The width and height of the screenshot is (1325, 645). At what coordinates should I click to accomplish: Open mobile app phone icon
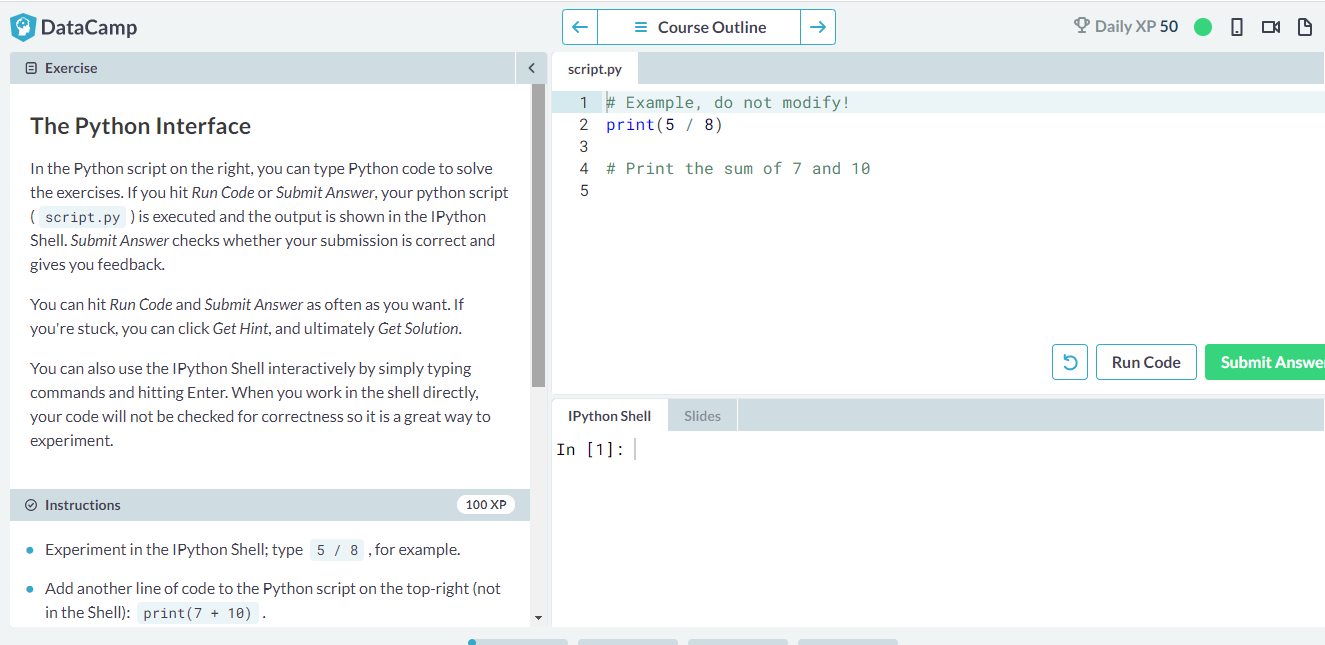(x=1236, y=27)
